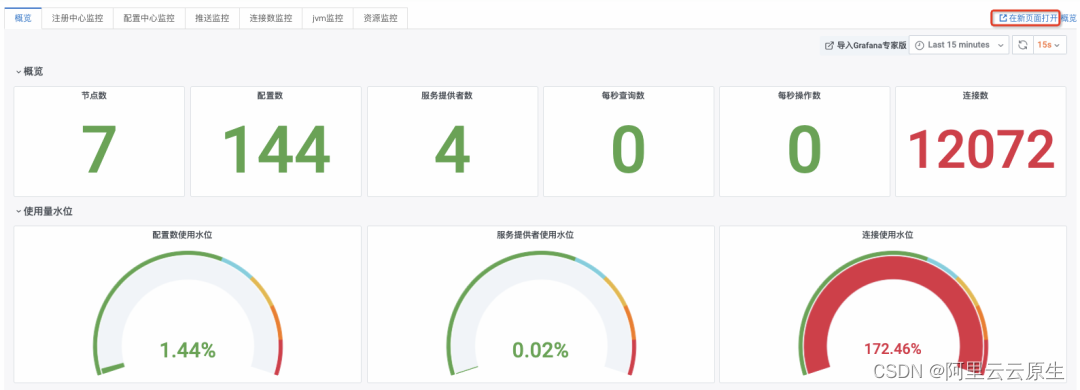Click the clock icon in the time picker

[x=920, y=45]
